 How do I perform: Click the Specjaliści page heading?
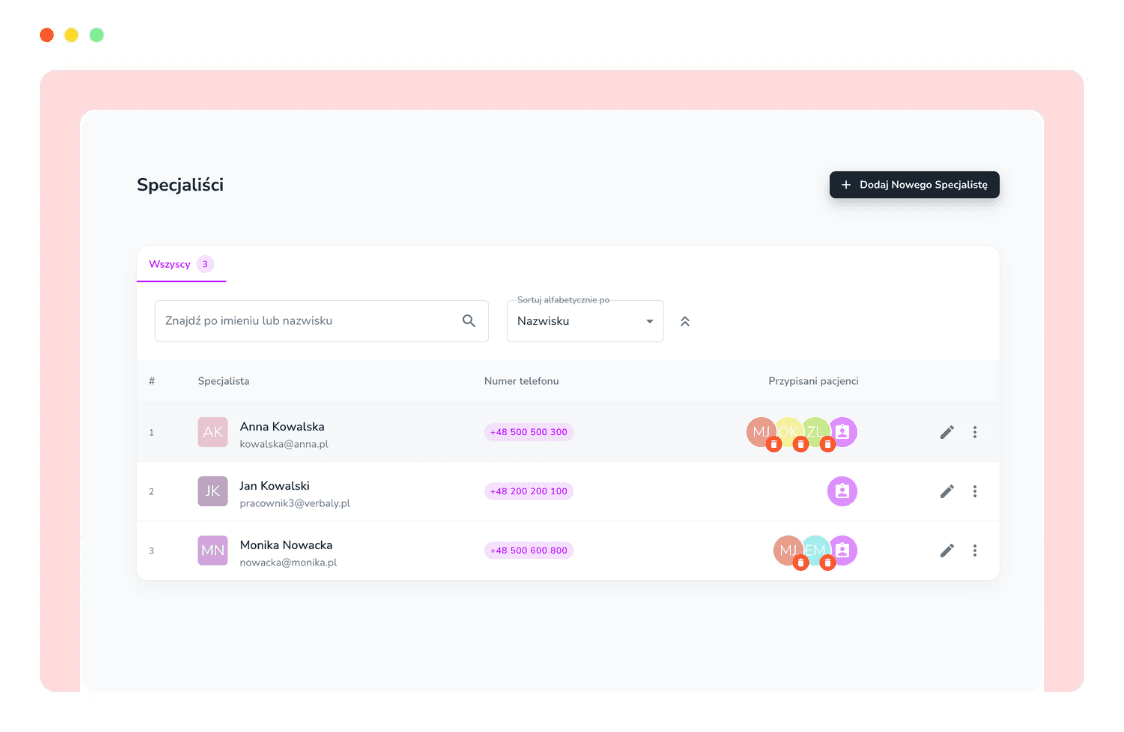point(180,185)
